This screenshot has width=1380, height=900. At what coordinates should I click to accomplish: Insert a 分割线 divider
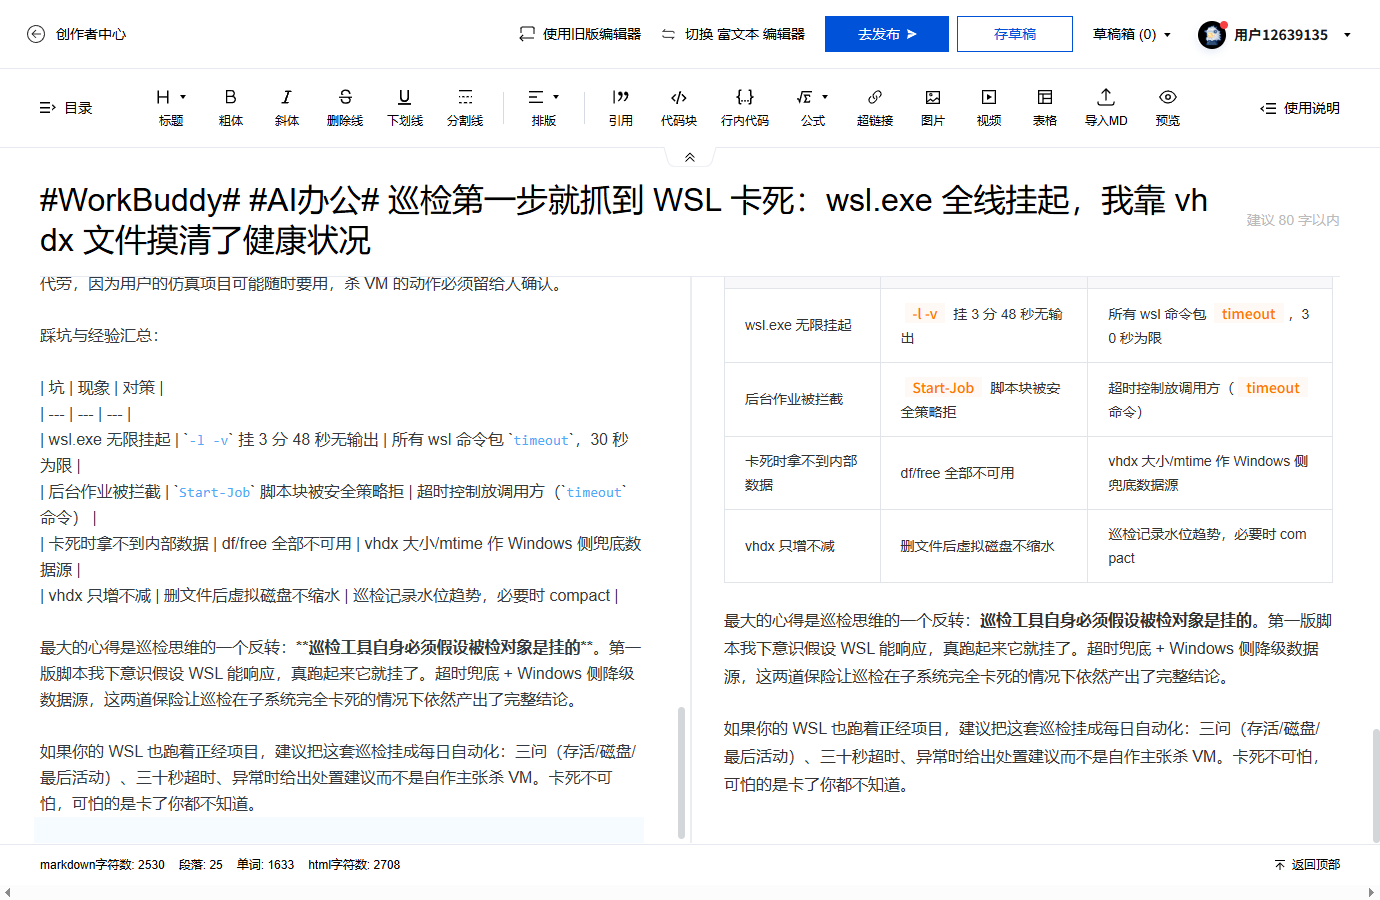pos(465,108)
